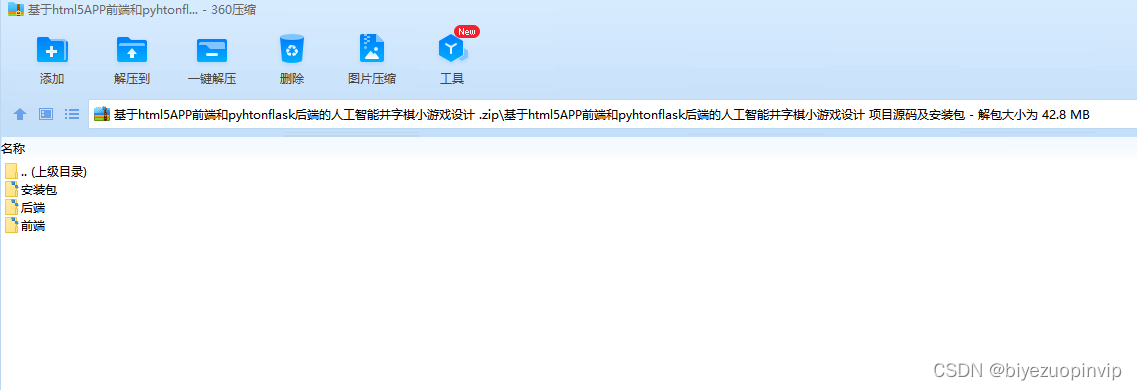The width and height of the screenshot is (1137, 390).
Task: Select the .. (上级目录) parent folder row
Action: 46,172
